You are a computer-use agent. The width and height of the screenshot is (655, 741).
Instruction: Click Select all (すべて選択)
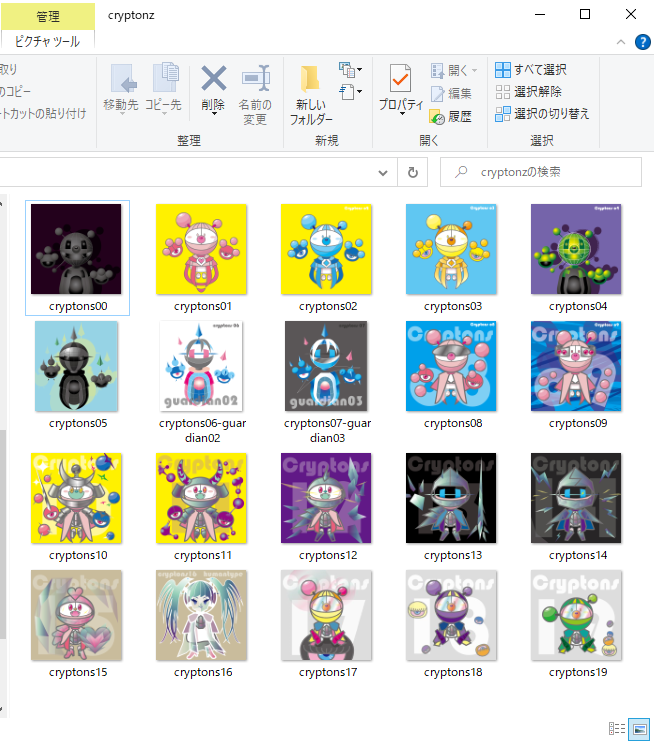[x=530, y=70]
